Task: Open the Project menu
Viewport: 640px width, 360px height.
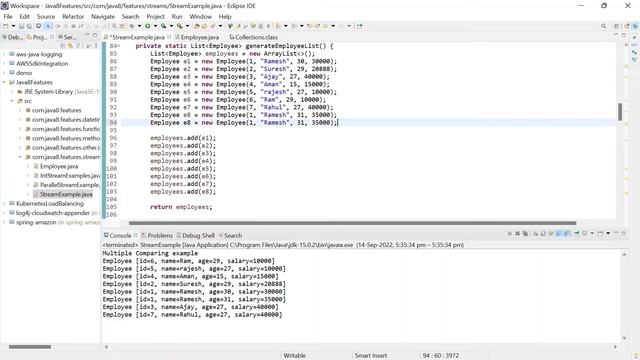Action: coord(155,16)
